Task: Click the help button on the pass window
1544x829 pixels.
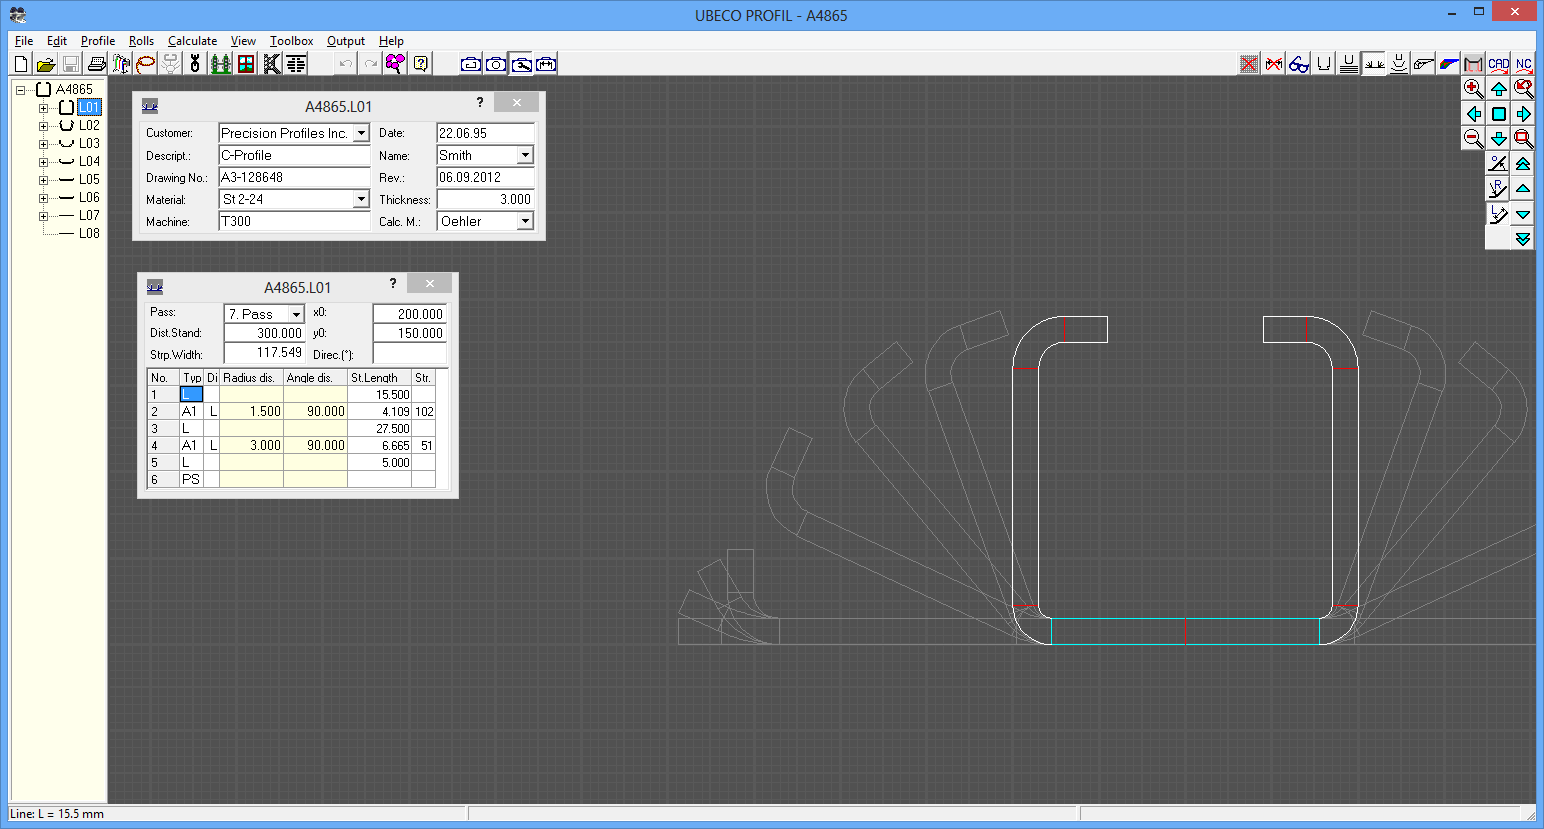Action: click(392, 284)
